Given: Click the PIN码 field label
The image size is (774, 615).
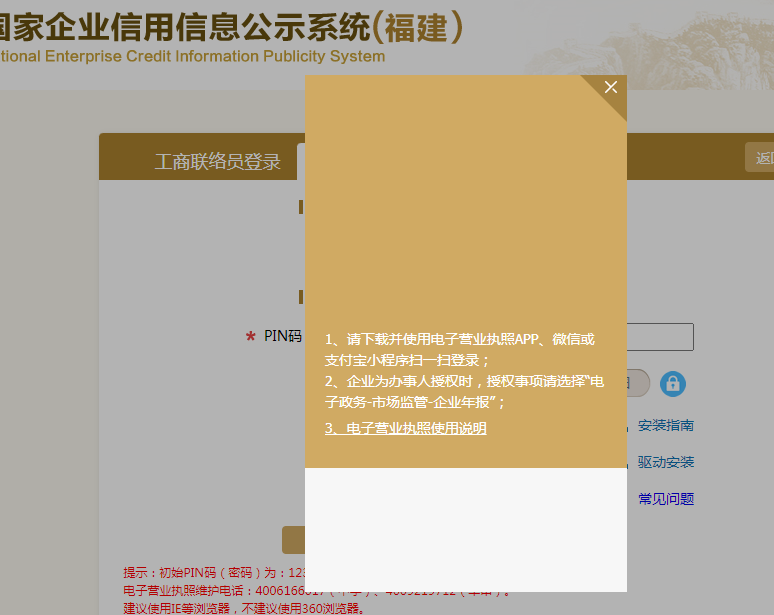Looking at the screenshot, I should click(282, 337).
